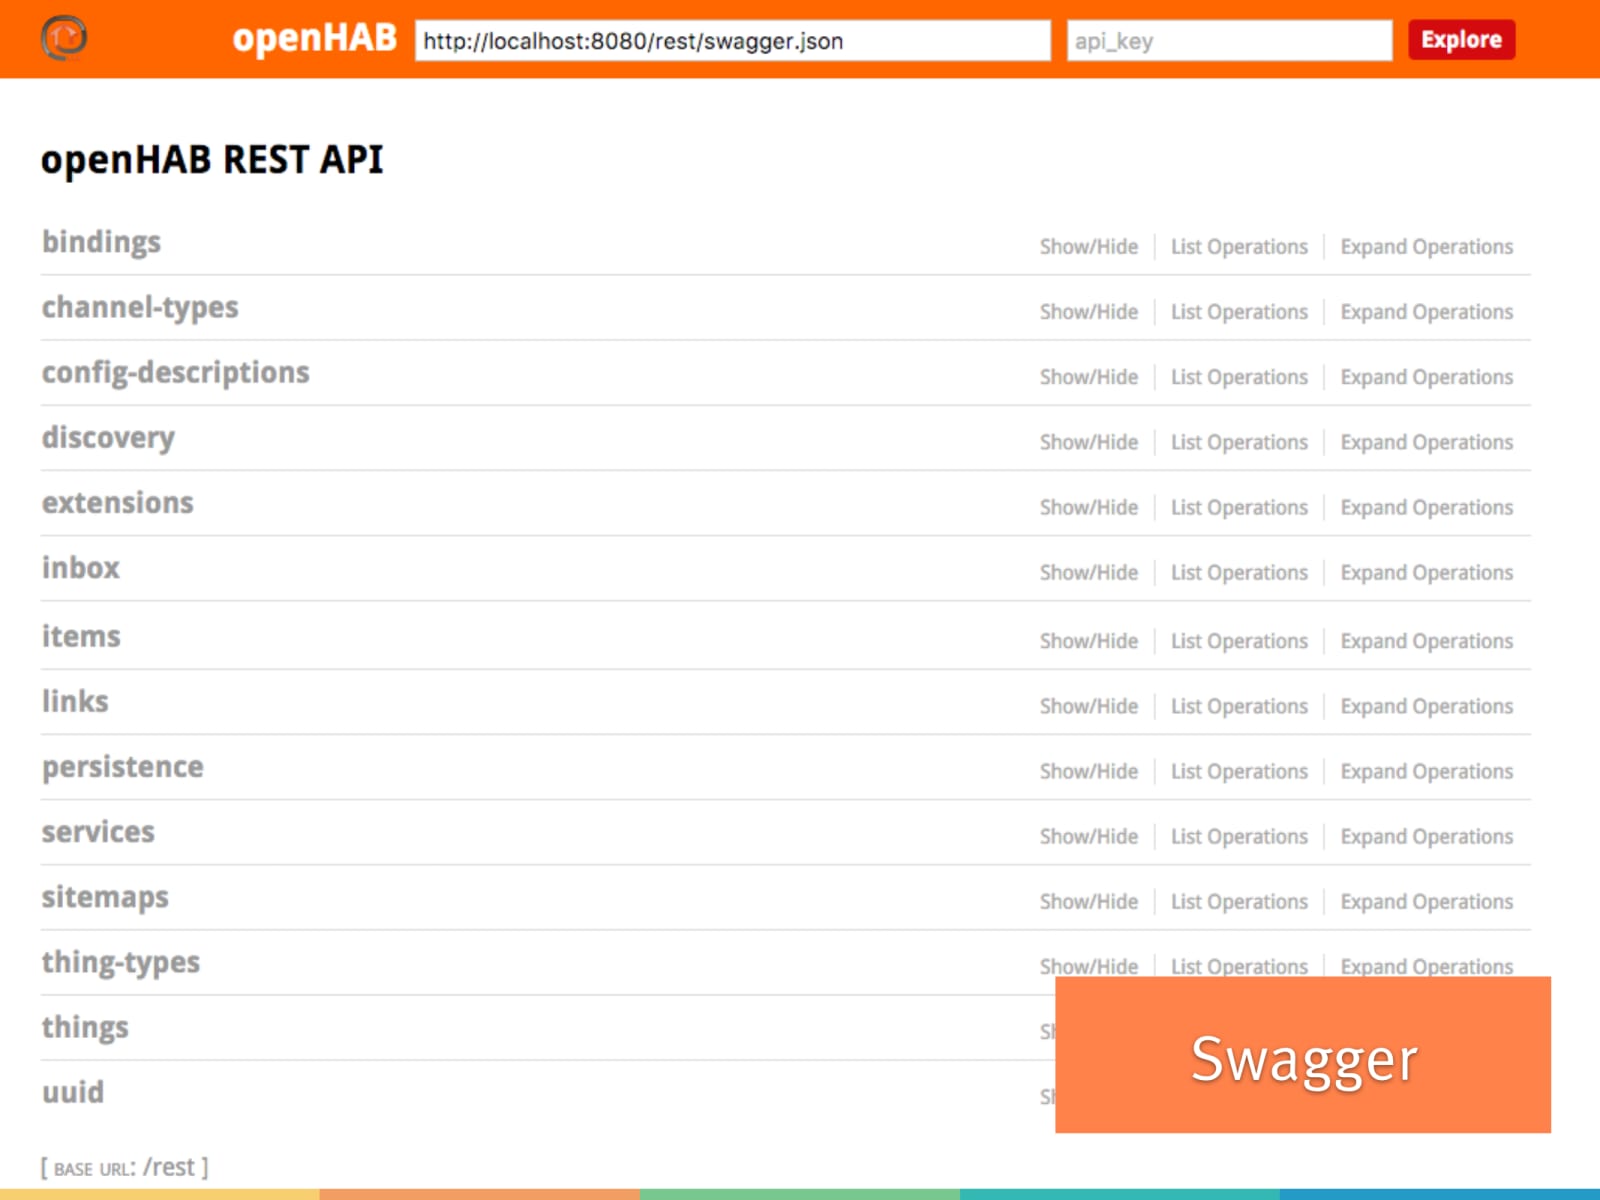Open the discovery API section
Screen dimensions: 1600x1200
pyautogui.click(x=108, y=438)
